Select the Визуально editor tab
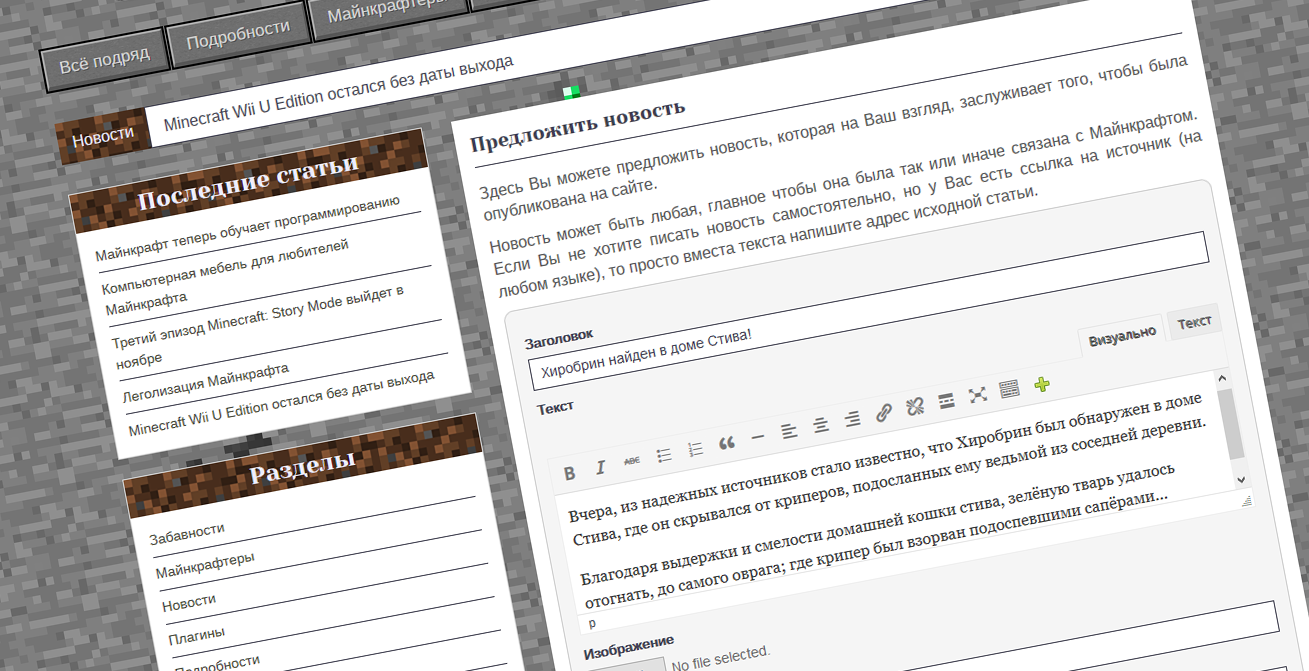The height and width of the screenshot is (671, 1309). [1122, 335]
